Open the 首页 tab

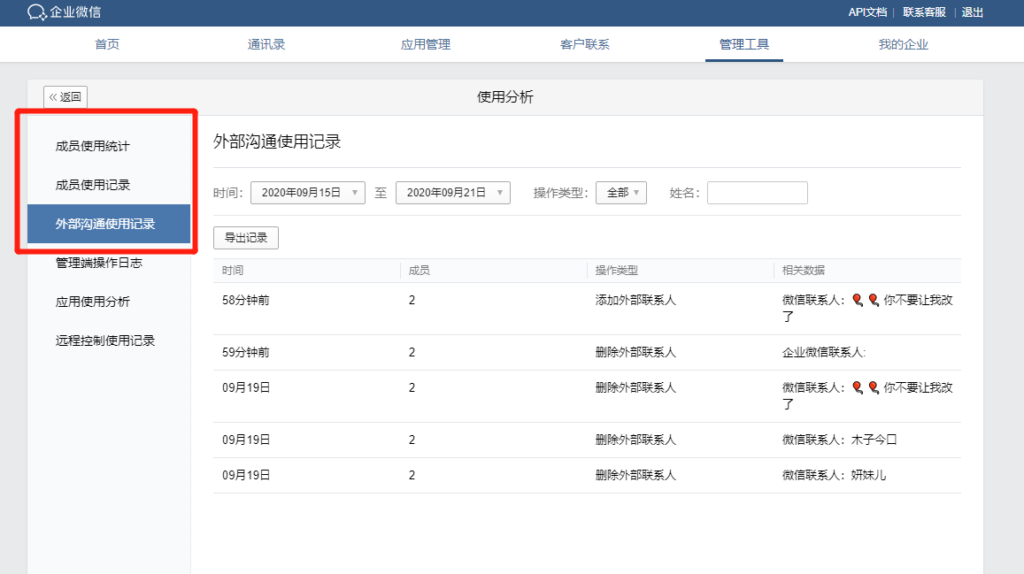click(107, 45)
